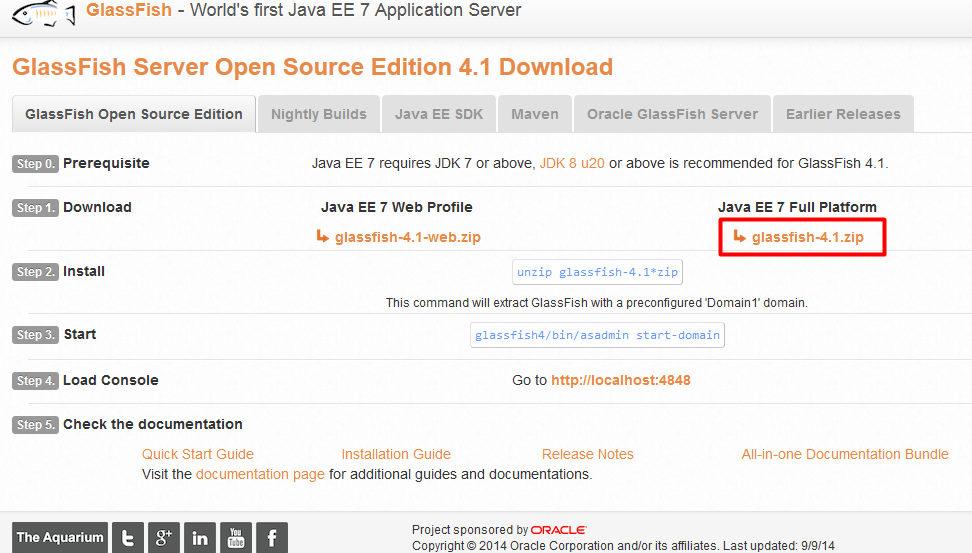Download glassfish-4.1-web.zip

(407, 237)
